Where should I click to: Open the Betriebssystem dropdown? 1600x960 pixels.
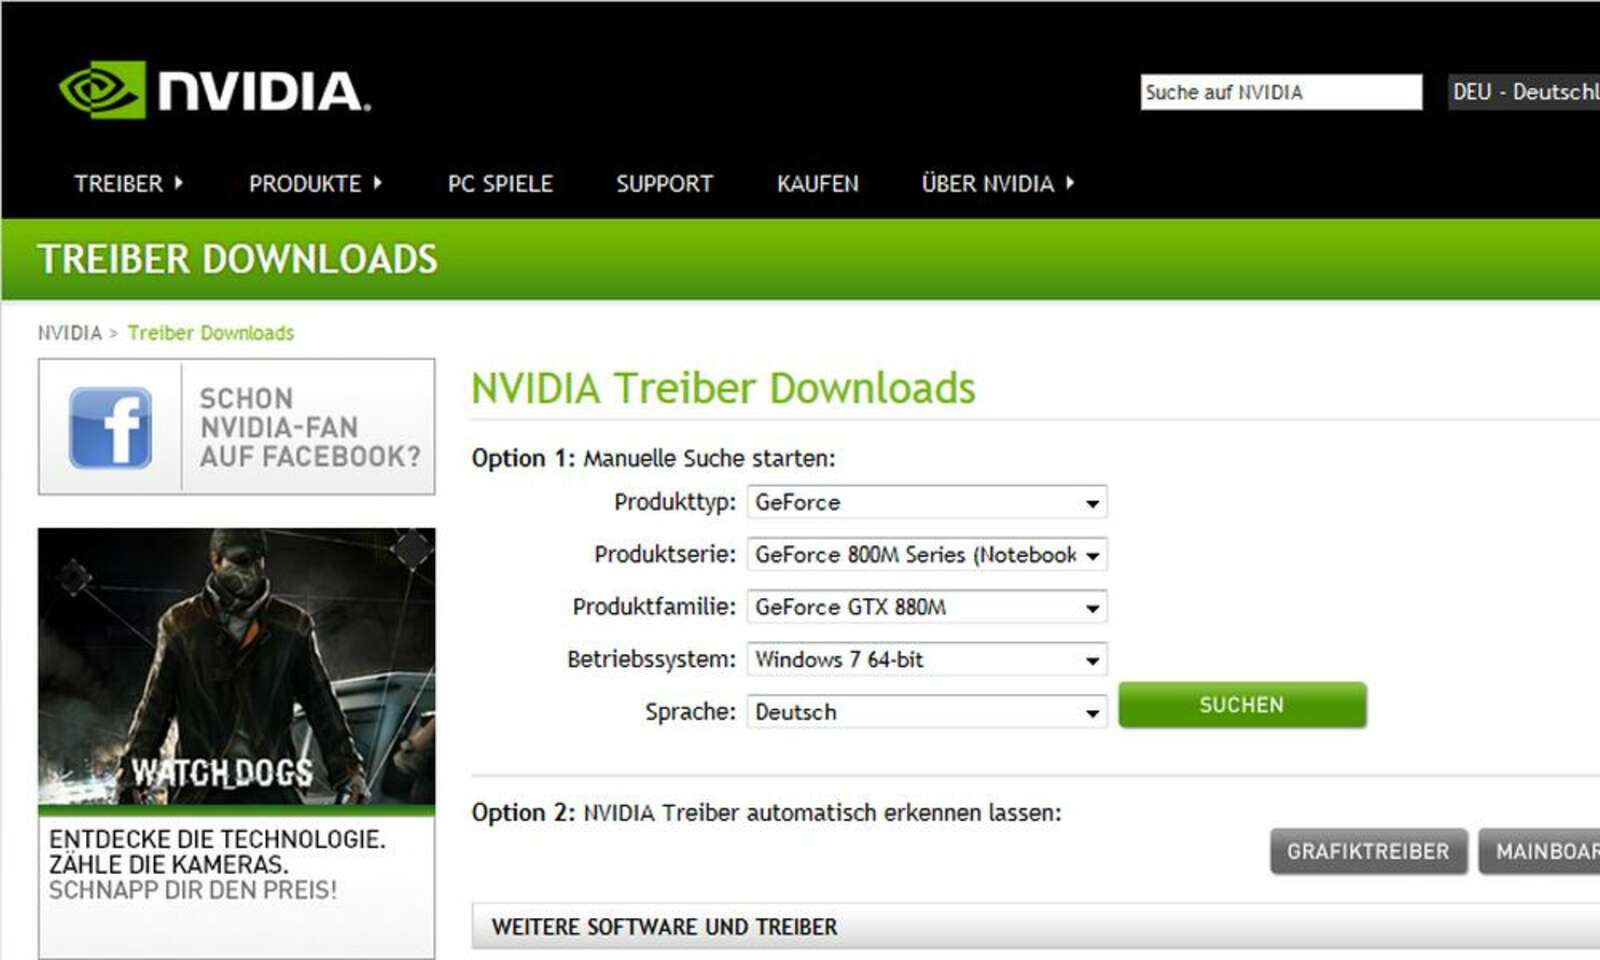[x=926, y=660]
